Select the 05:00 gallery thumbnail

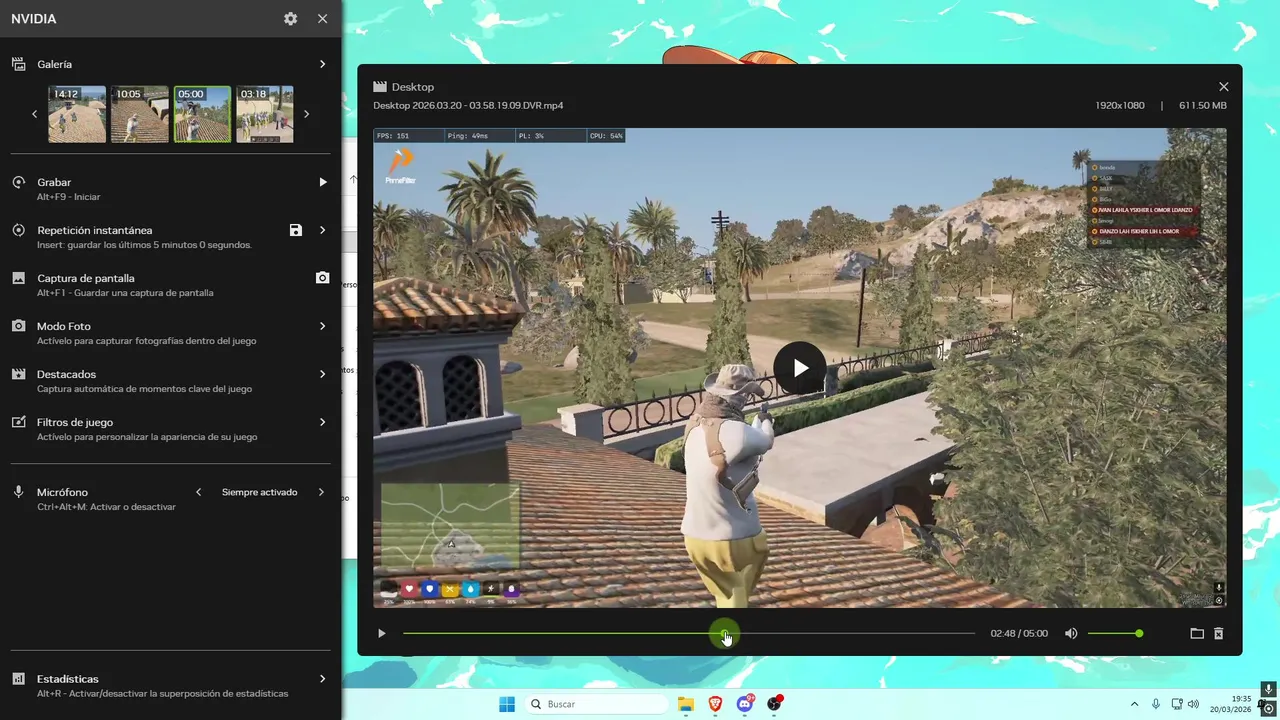pos(202,114)
